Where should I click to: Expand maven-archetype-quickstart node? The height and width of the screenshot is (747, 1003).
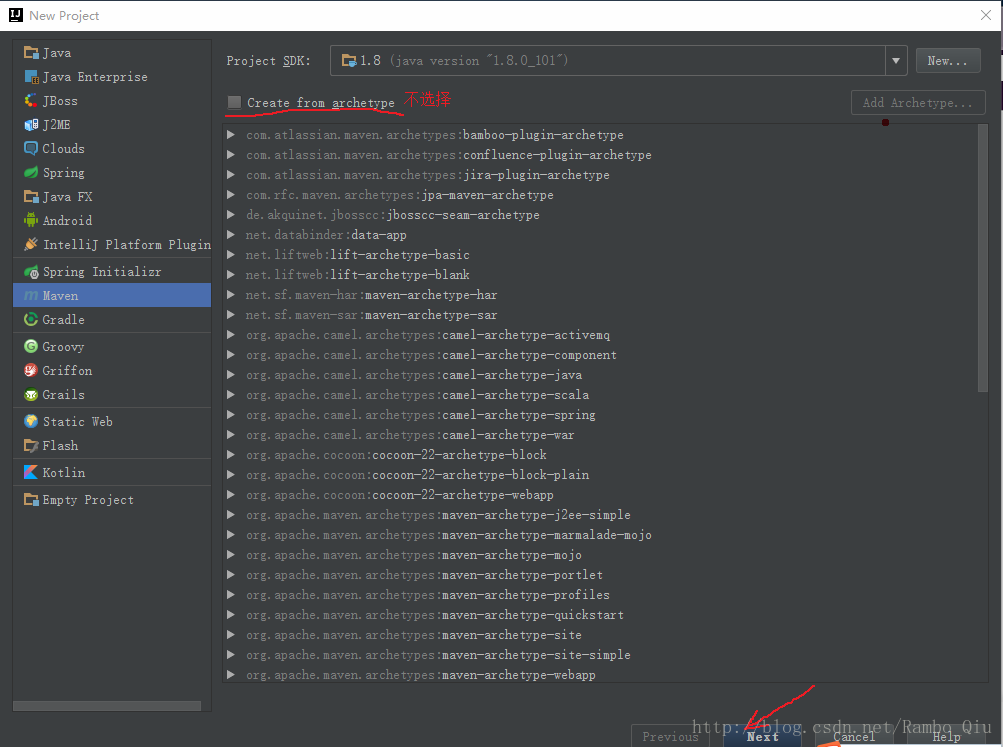pyautogui.click(x=231, y=615)
